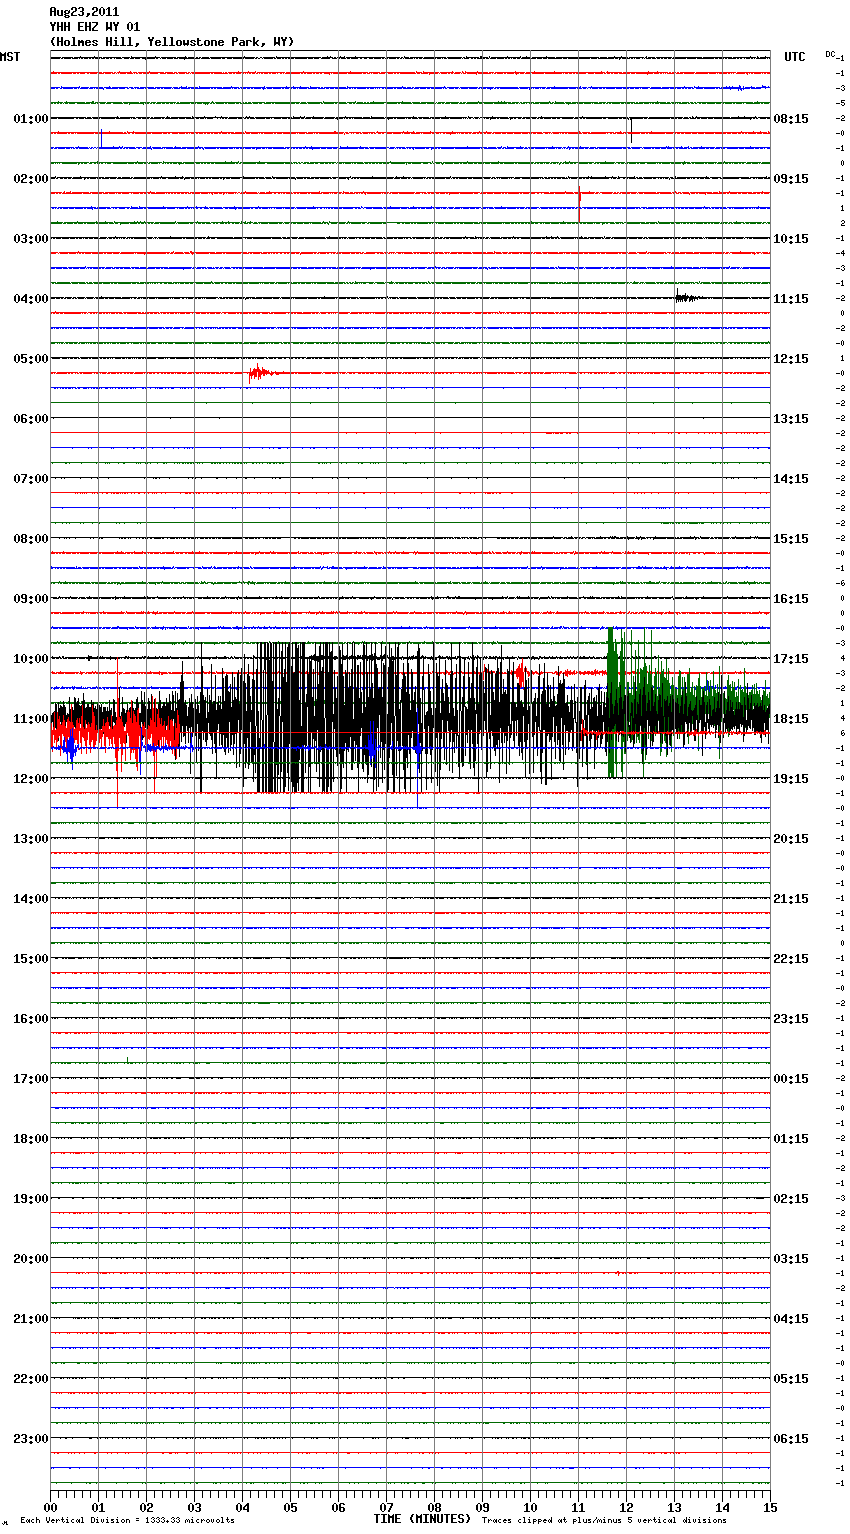
Task: Click the 08 tick on the minutes axis
Action: [x=434, y=1507]
